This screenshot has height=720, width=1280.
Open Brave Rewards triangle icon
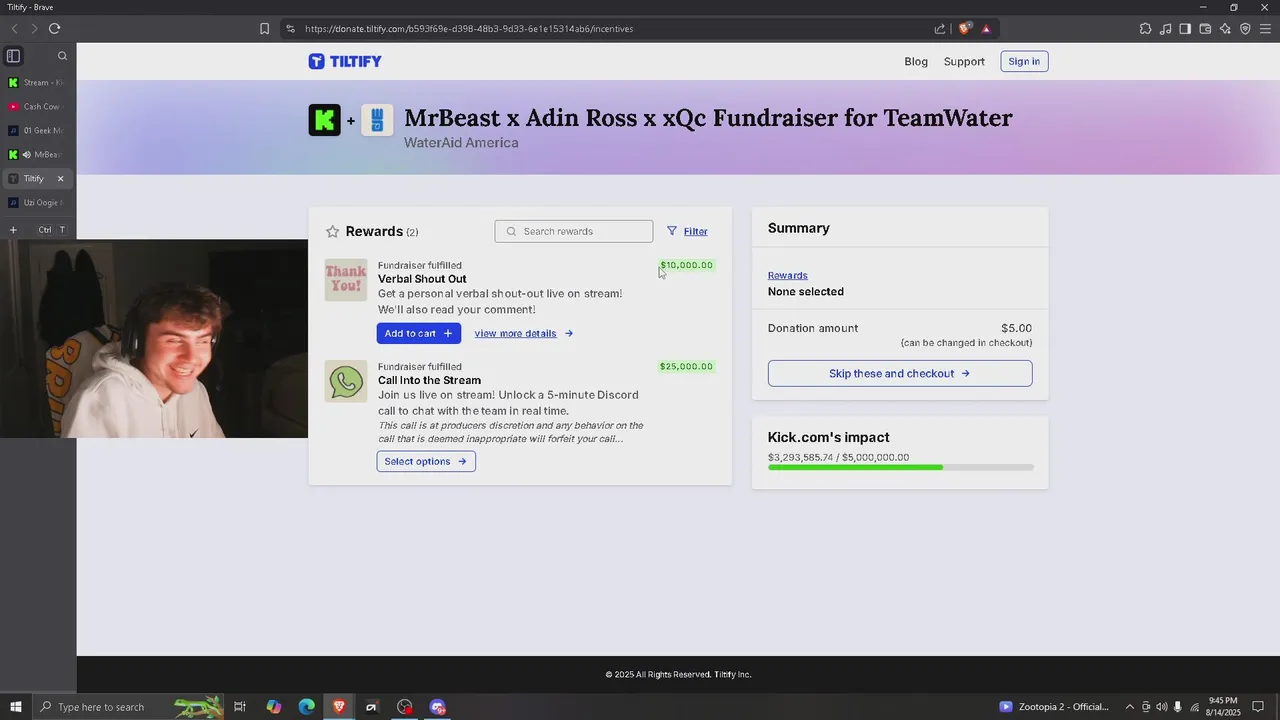(986, 29)
